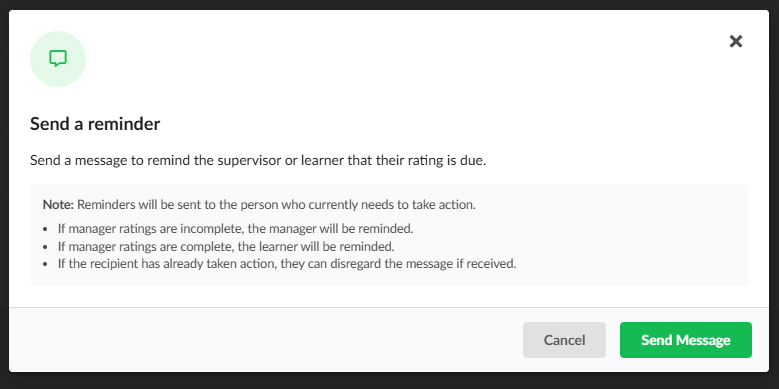Click the "Send a reminder" heading
The height and width of the screenshot is (389, 779).
[x=95, y=124]
